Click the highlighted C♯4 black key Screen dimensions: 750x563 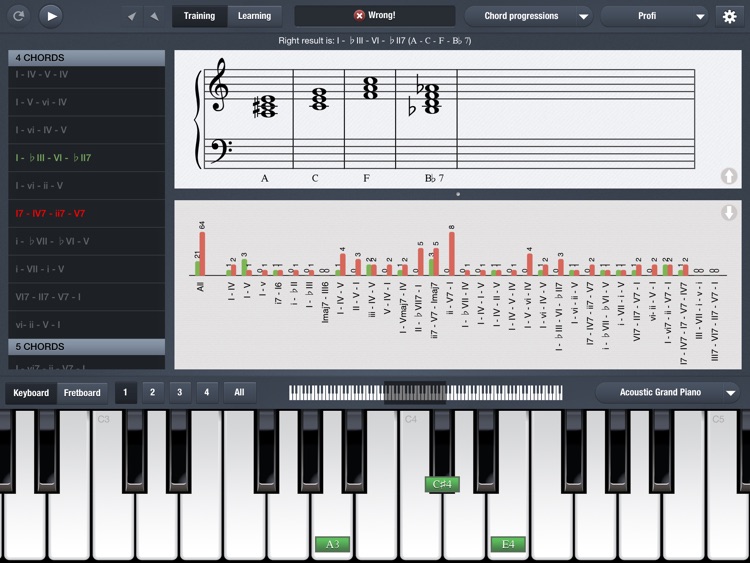pyautogui.click(x=442, y=484)
